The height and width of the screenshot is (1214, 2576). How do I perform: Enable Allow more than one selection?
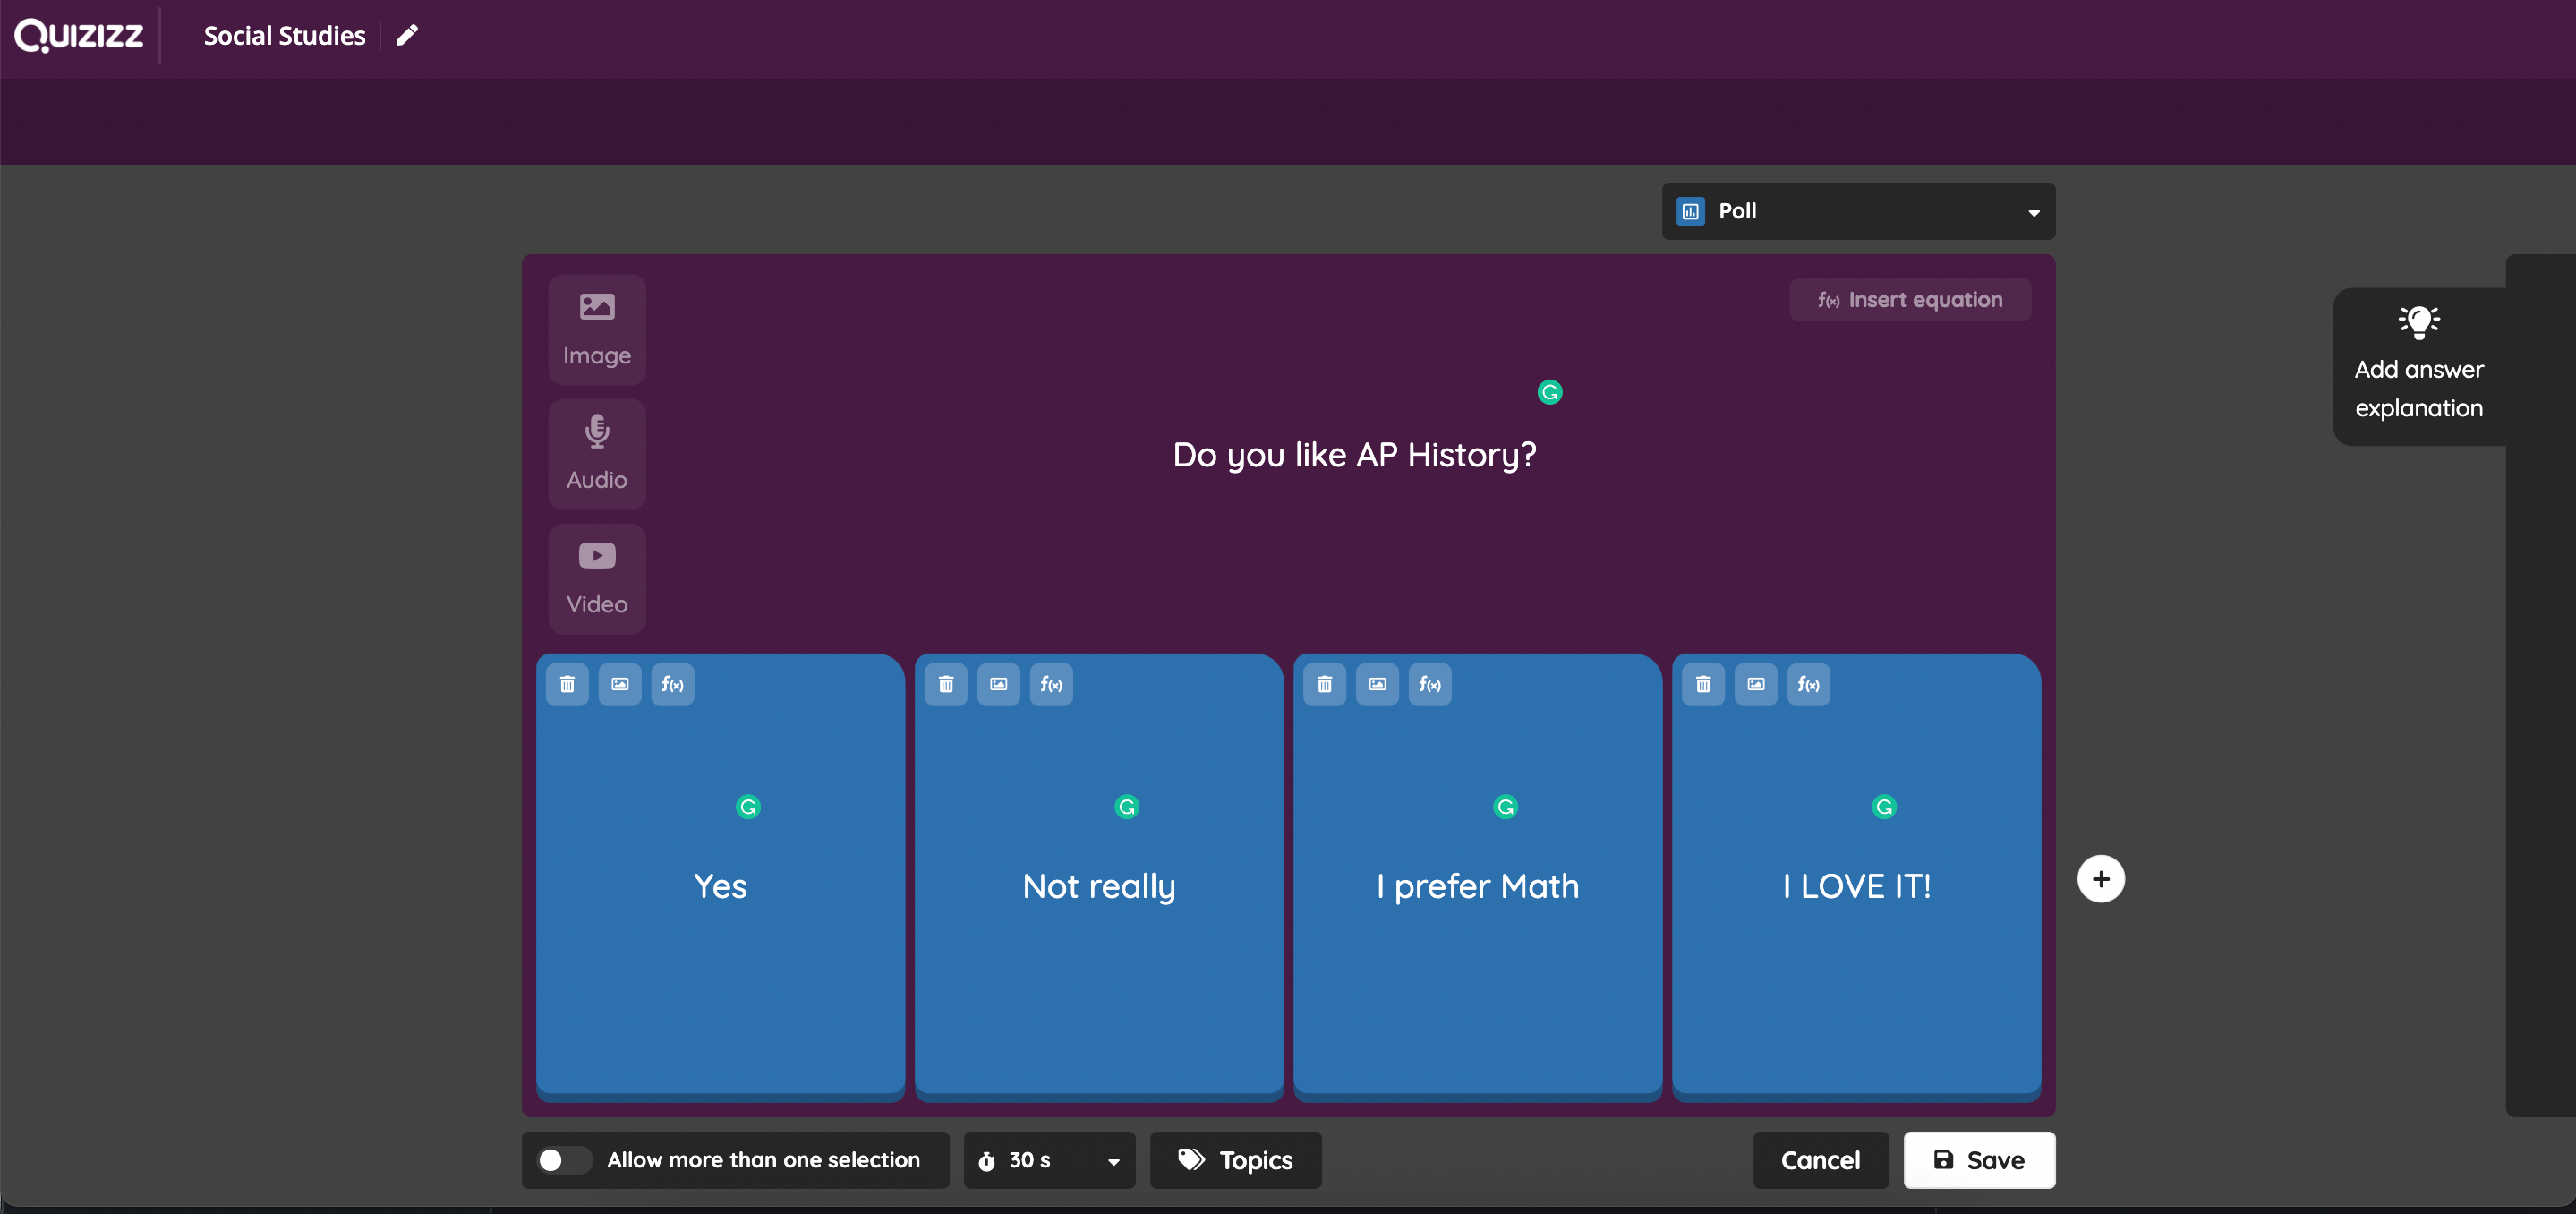click(x=563, y=1160)
